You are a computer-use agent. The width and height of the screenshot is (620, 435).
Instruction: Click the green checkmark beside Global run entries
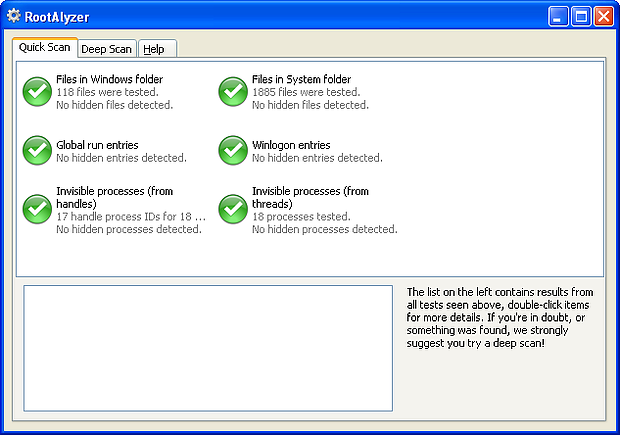coord(37,151)
